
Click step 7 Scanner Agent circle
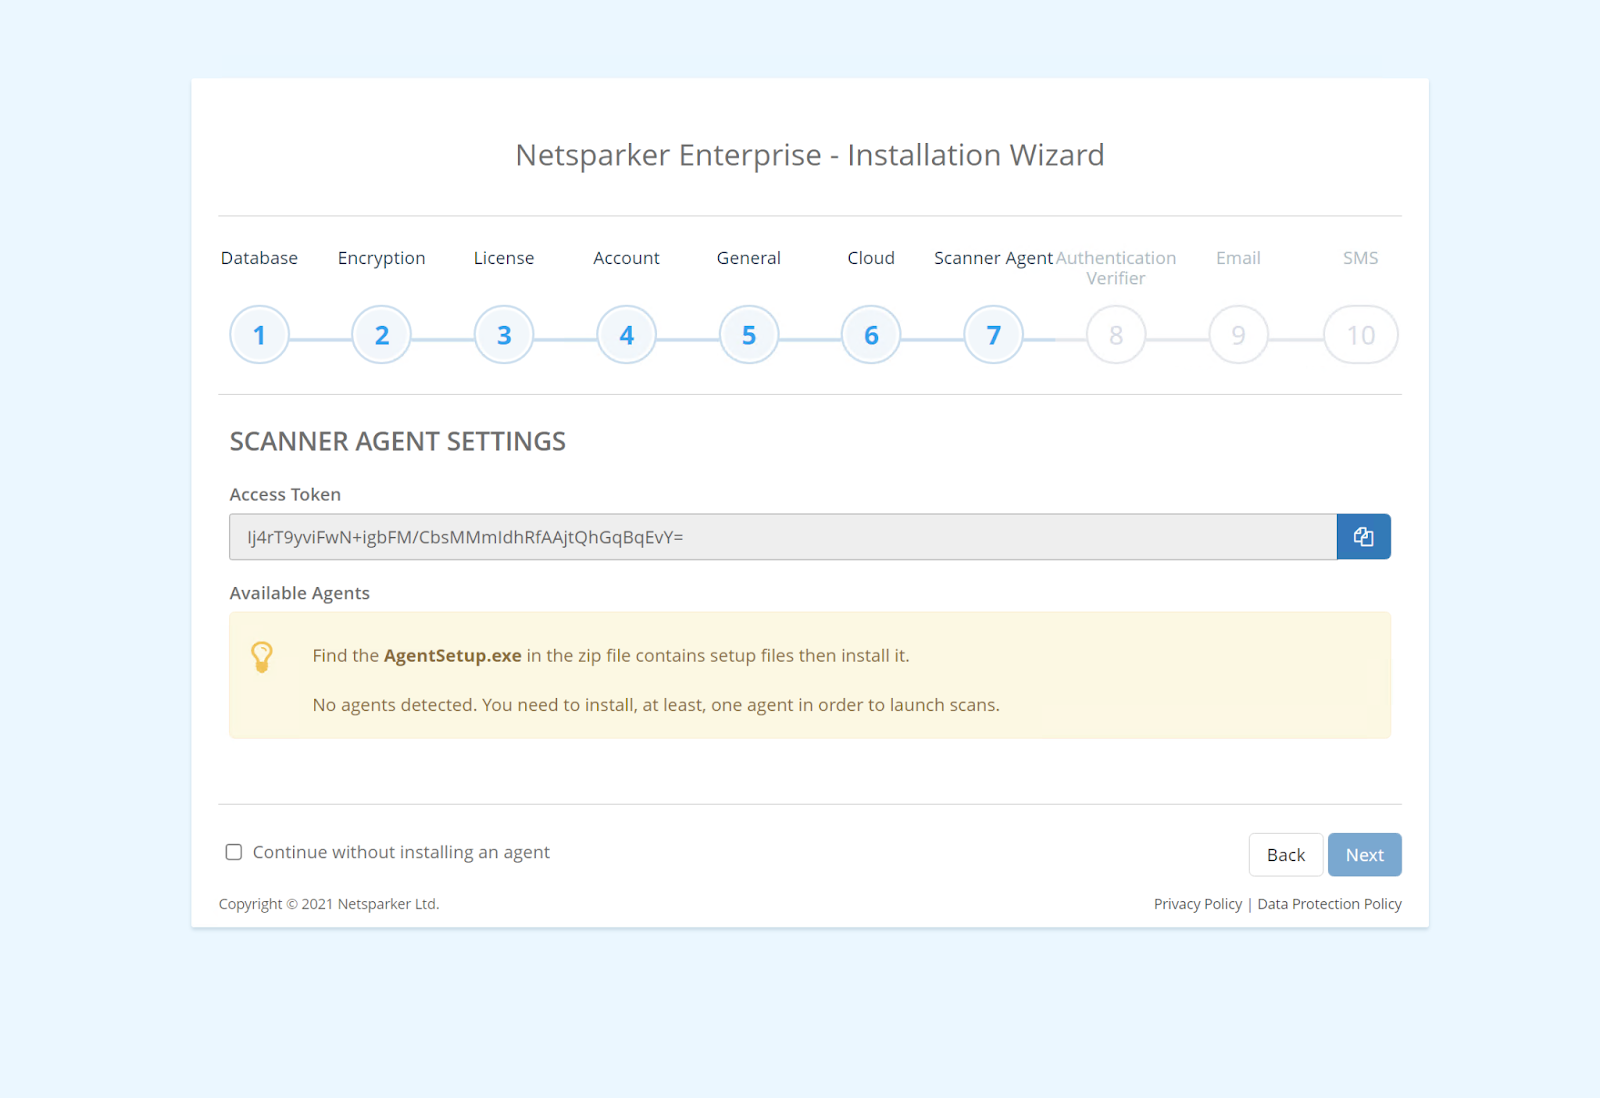pos(993,335)
